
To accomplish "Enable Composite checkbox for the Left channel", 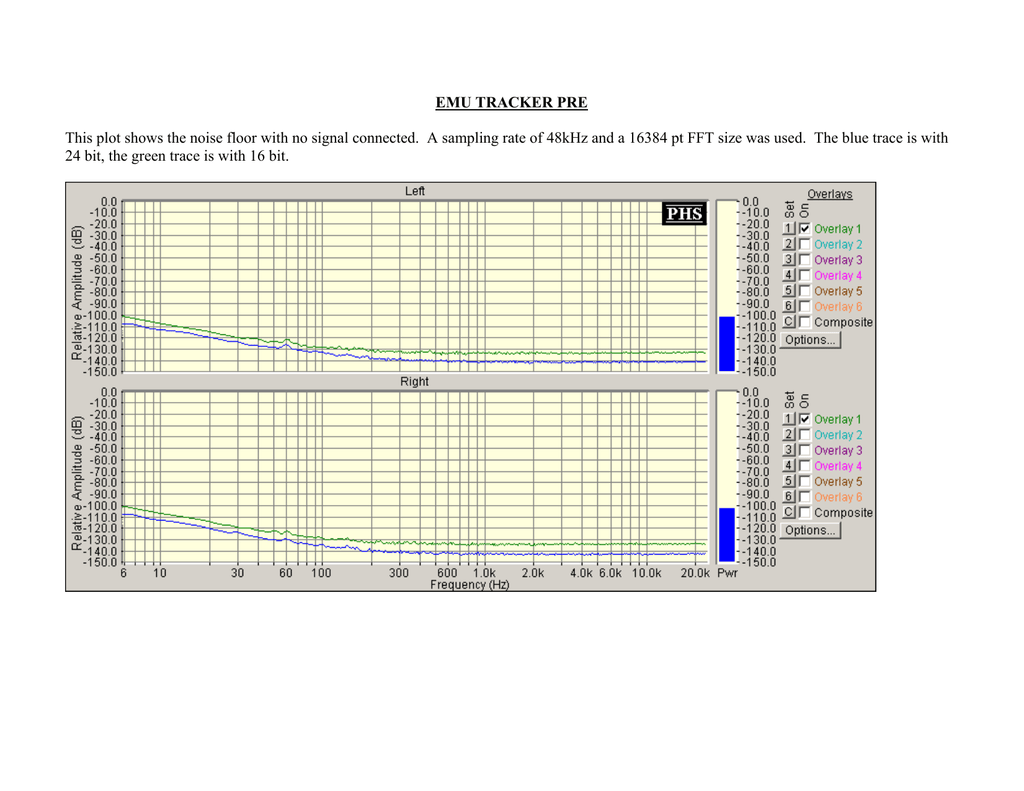I will click(x=805, y=322).
